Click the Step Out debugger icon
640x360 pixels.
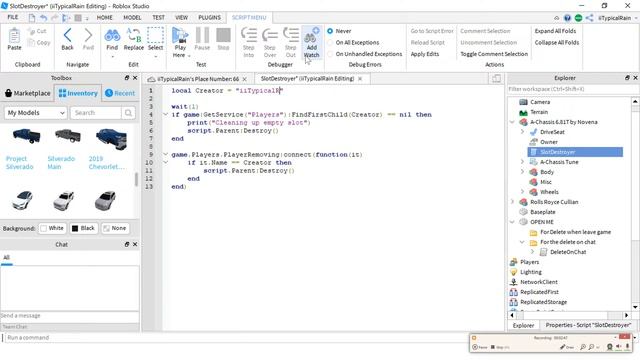(x=291, y=35)
